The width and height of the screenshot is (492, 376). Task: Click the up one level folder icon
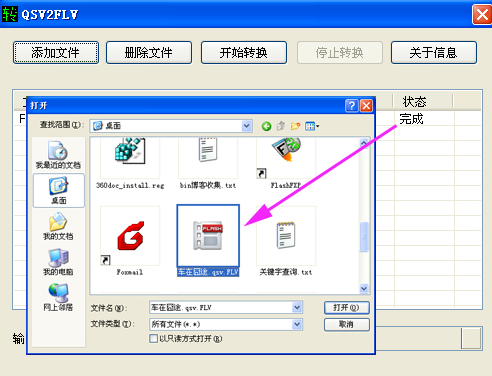281,126
